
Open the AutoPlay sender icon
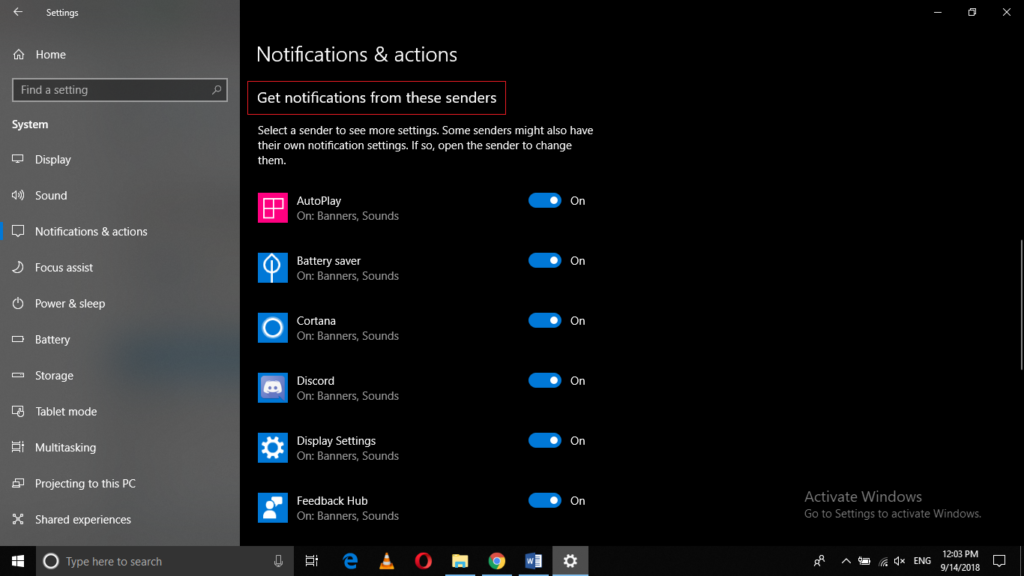tap(272, 208)
